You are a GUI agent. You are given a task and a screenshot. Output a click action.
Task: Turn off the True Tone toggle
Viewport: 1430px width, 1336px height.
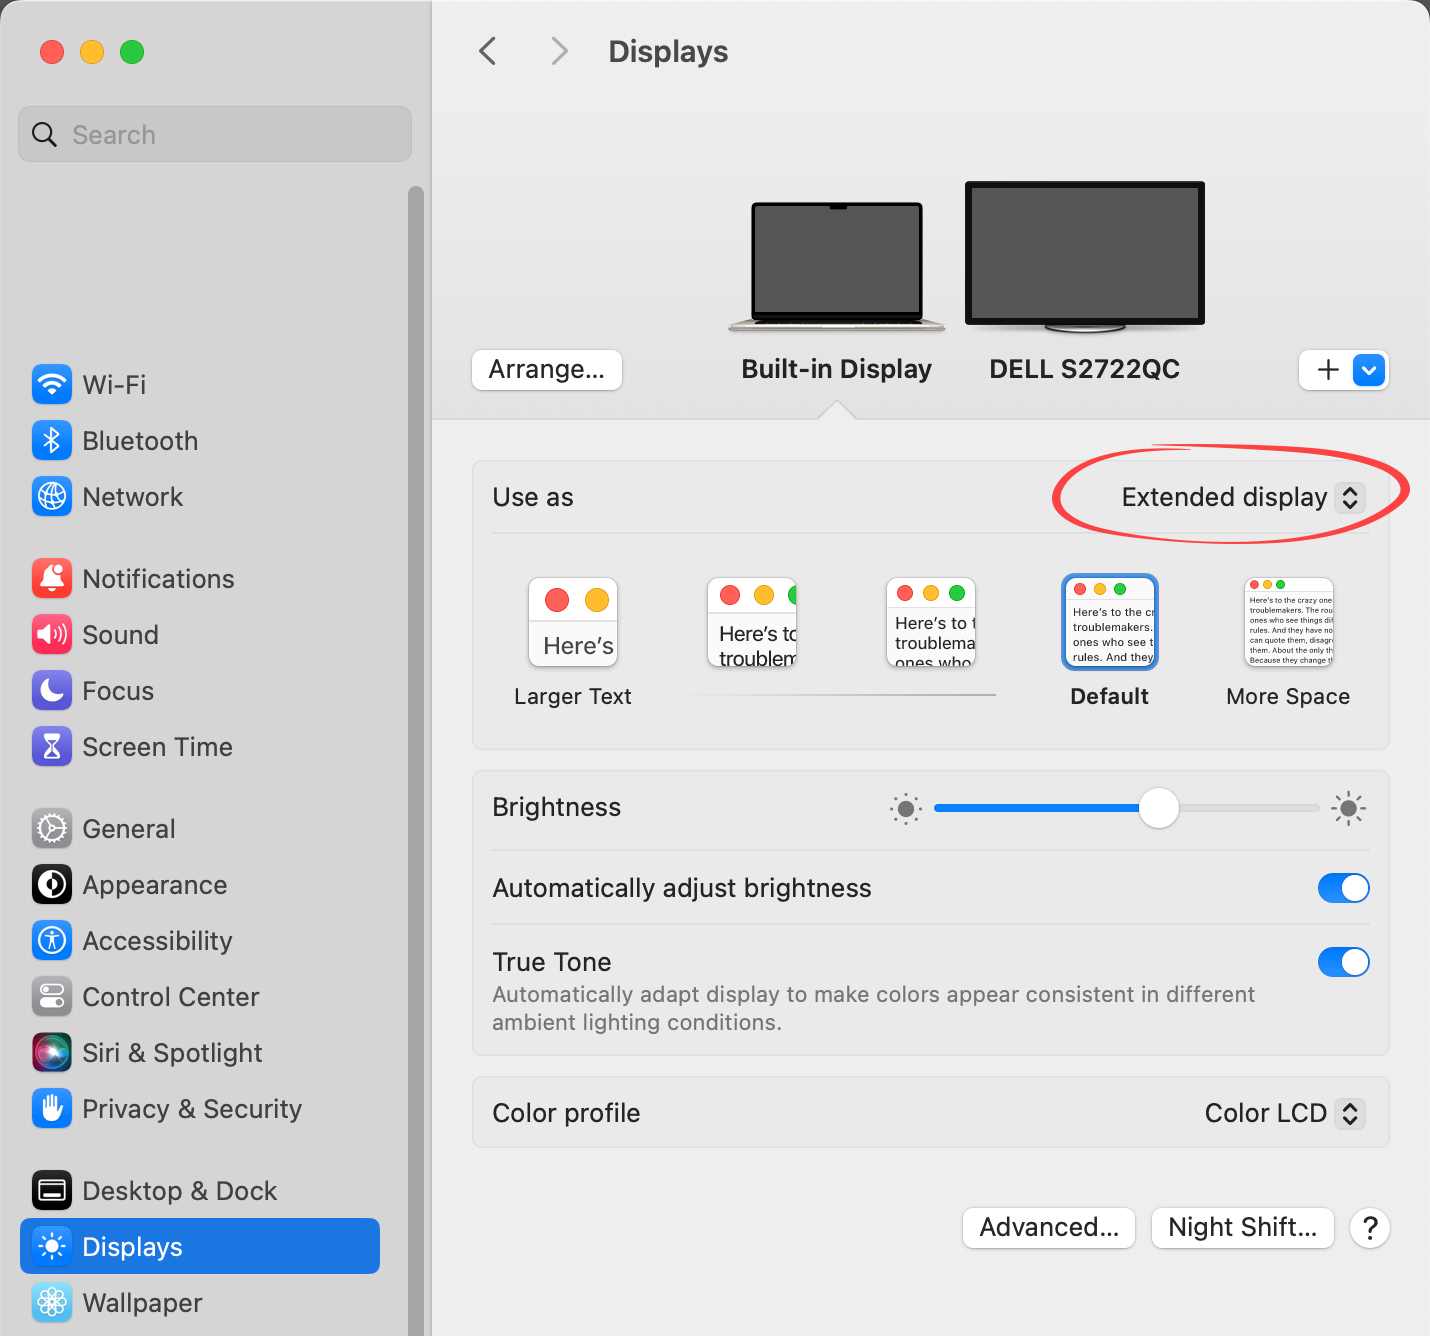pyautogui.click(x=1343, y=962)
